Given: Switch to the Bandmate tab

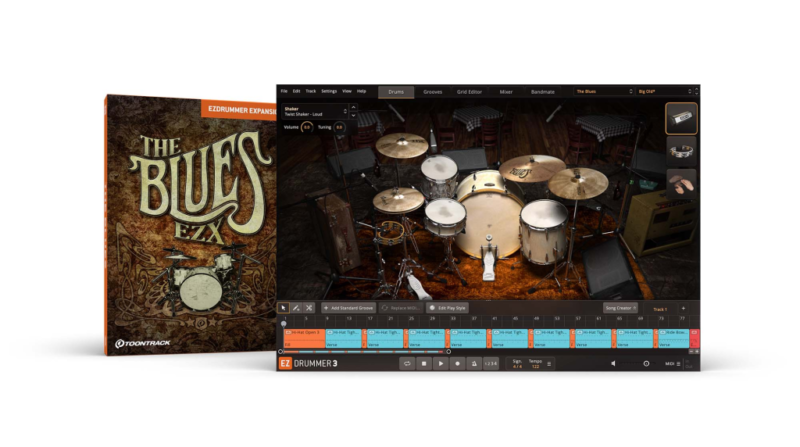Looking at the screenshot, I should pos(543,92).
